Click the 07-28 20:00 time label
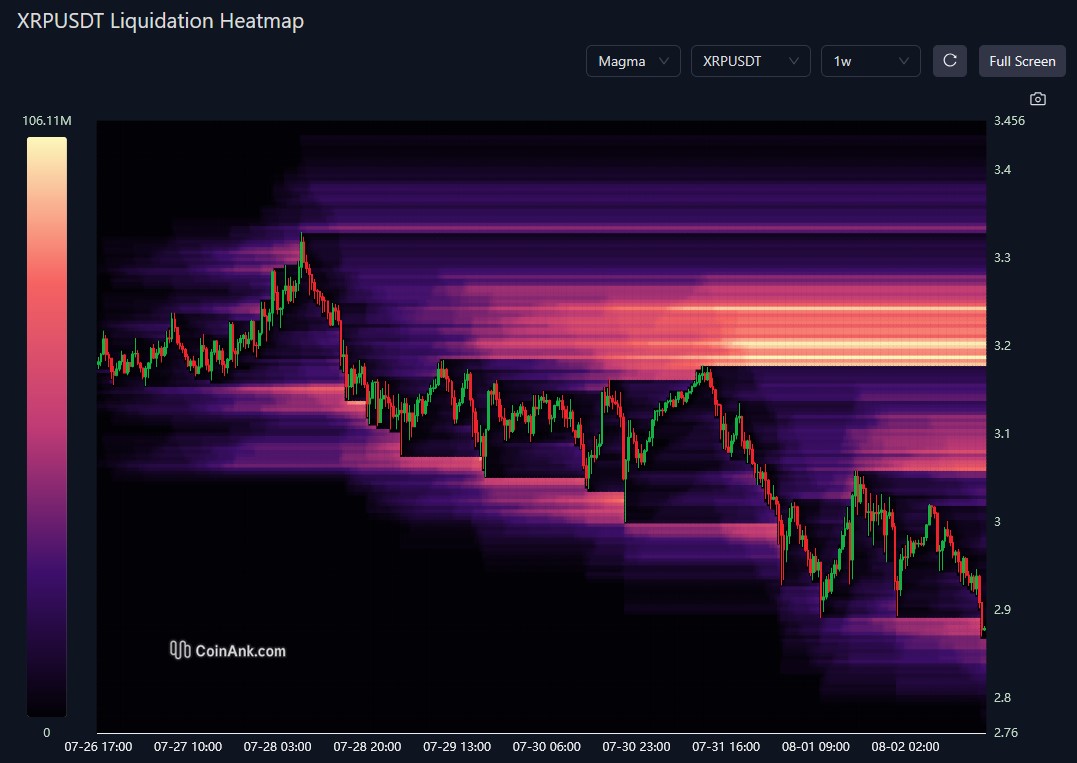 tap(367, 747)
